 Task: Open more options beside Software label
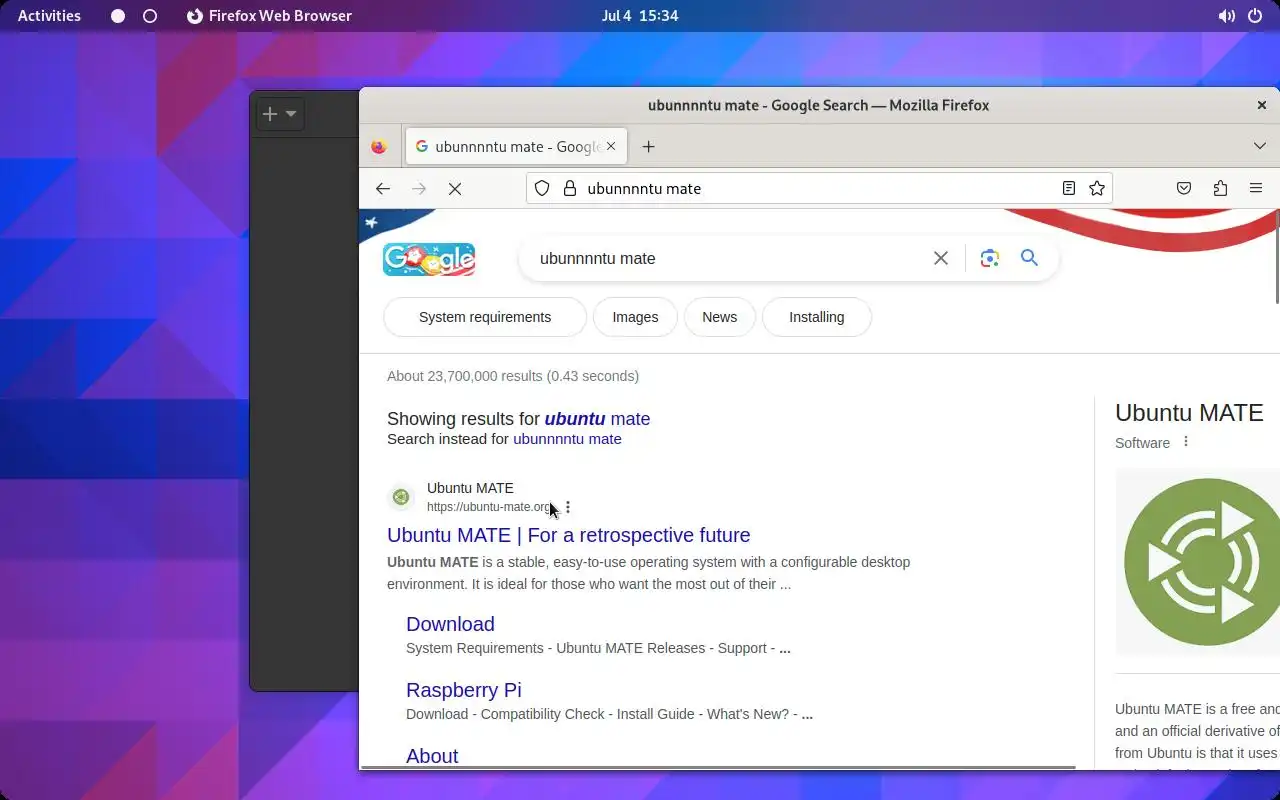(1186, 442)
